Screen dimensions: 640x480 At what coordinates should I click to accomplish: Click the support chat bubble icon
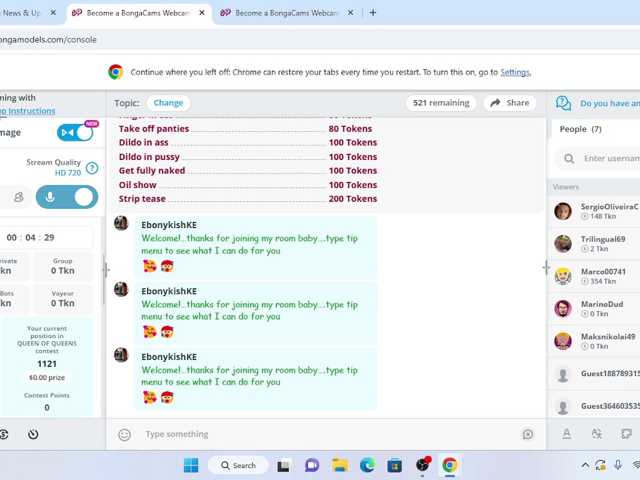(563, 103)
